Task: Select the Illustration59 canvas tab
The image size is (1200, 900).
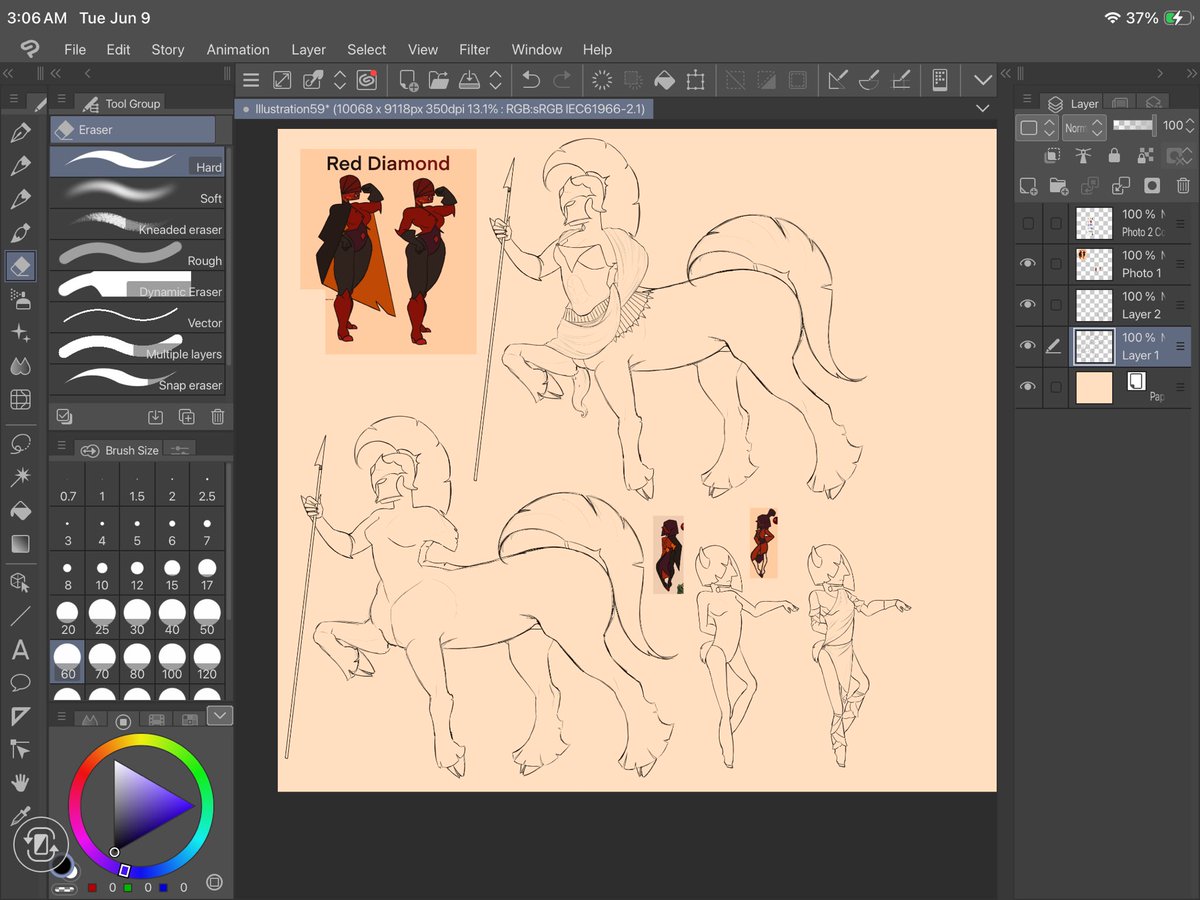Action: 445,108
